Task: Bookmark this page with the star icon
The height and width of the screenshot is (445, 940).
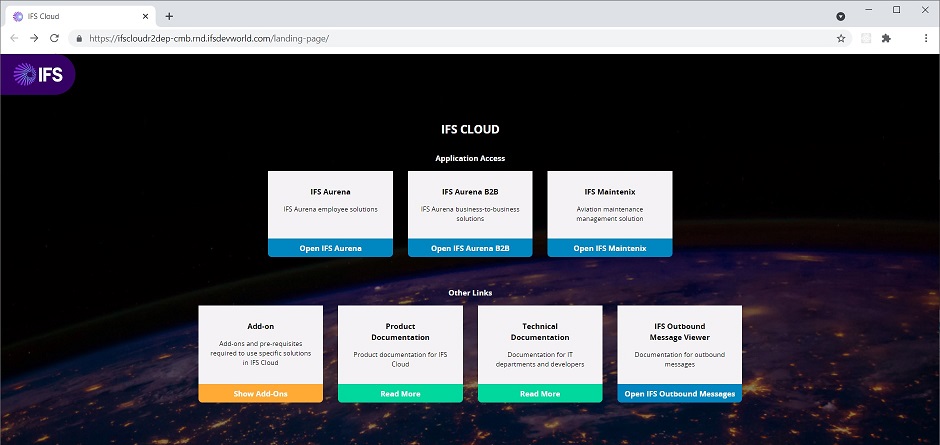Action: click(x=841, y=38)
